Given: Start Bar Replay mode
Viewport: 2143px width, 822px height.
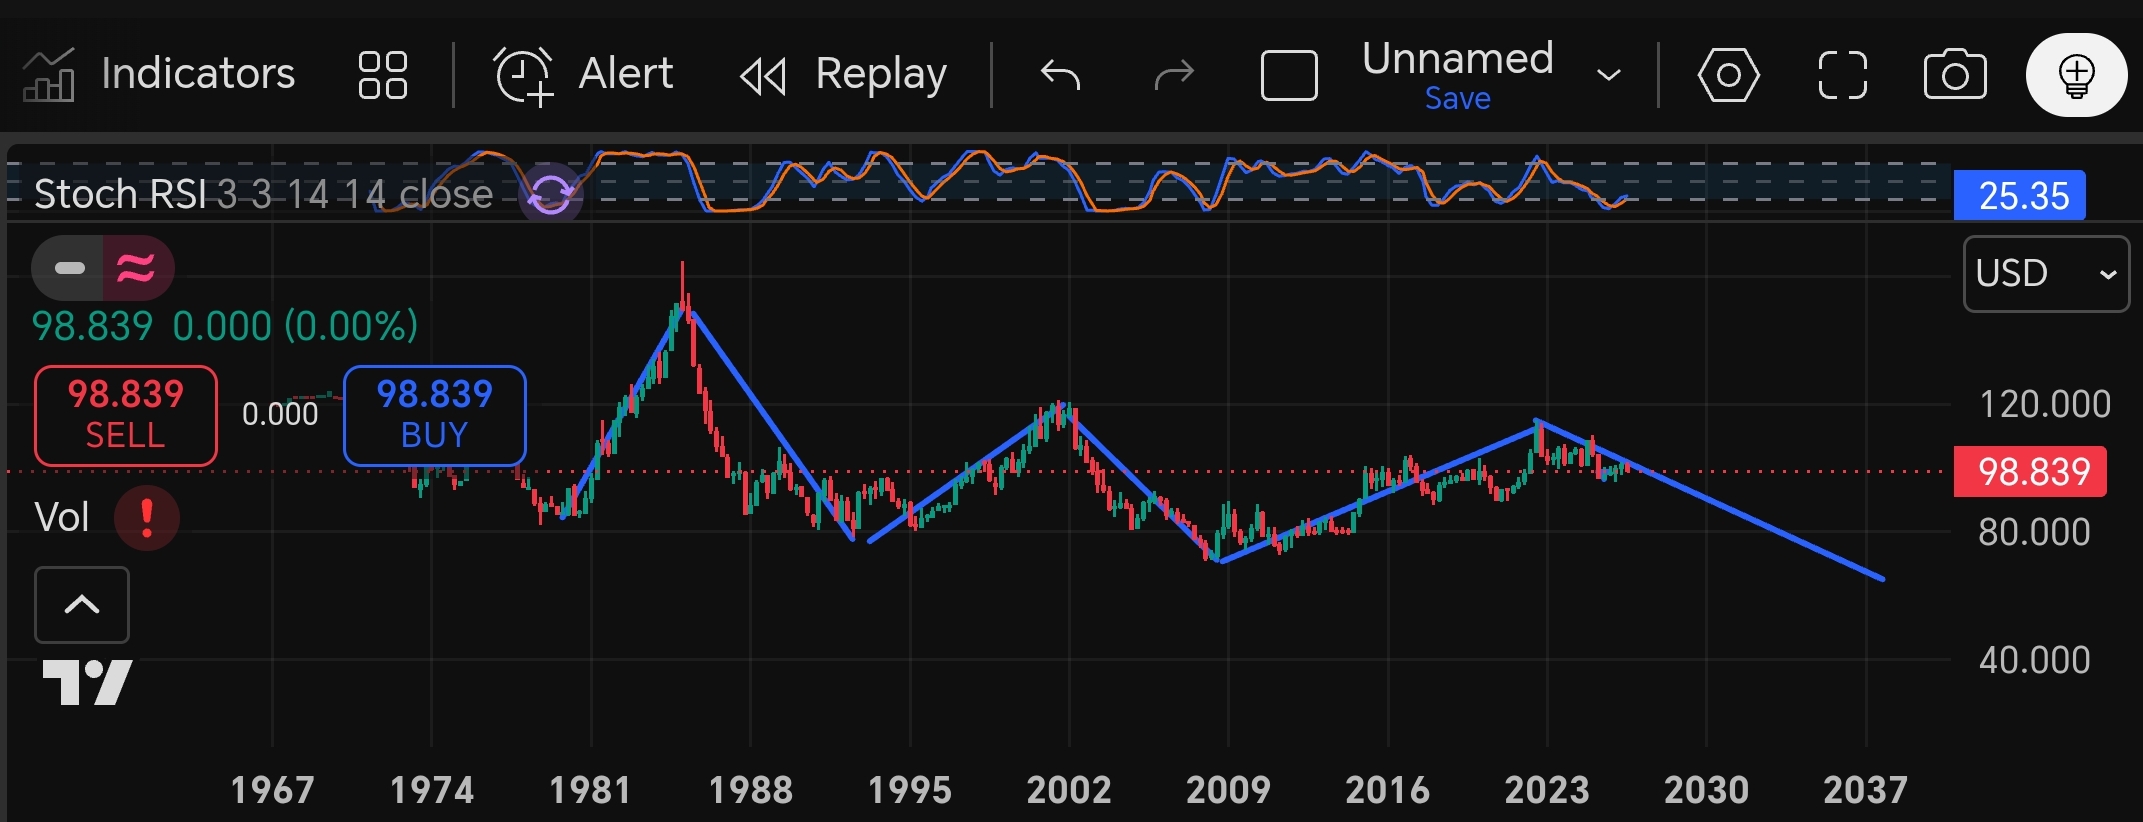Looking at the screenshot, I should click(x=843, y=74).
